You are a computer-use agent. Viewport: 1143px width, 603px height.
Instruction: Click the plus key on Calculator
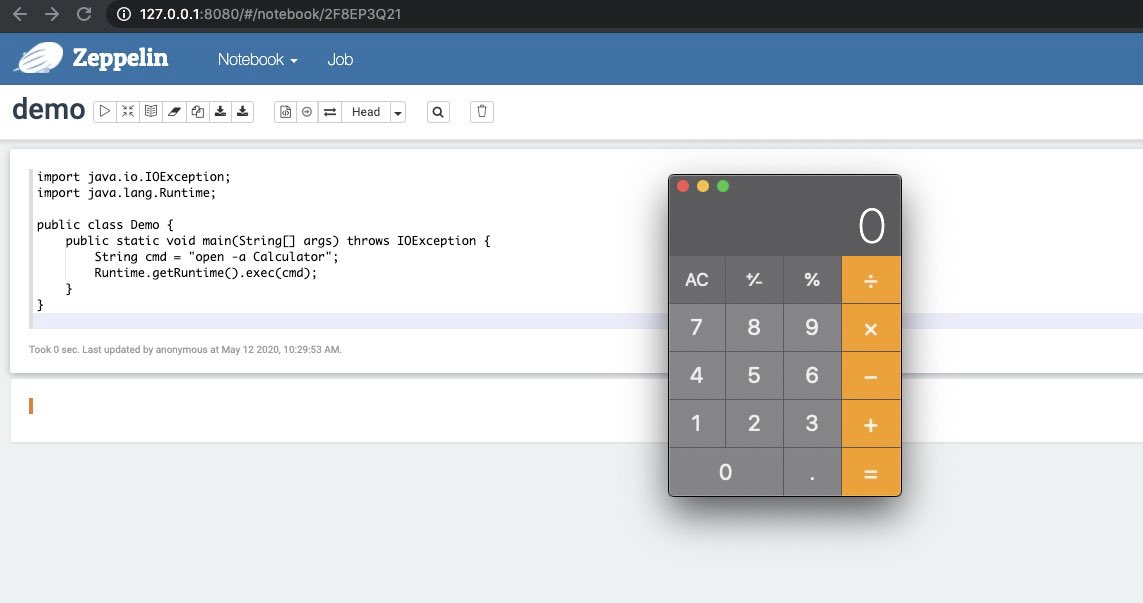(871, 424)
